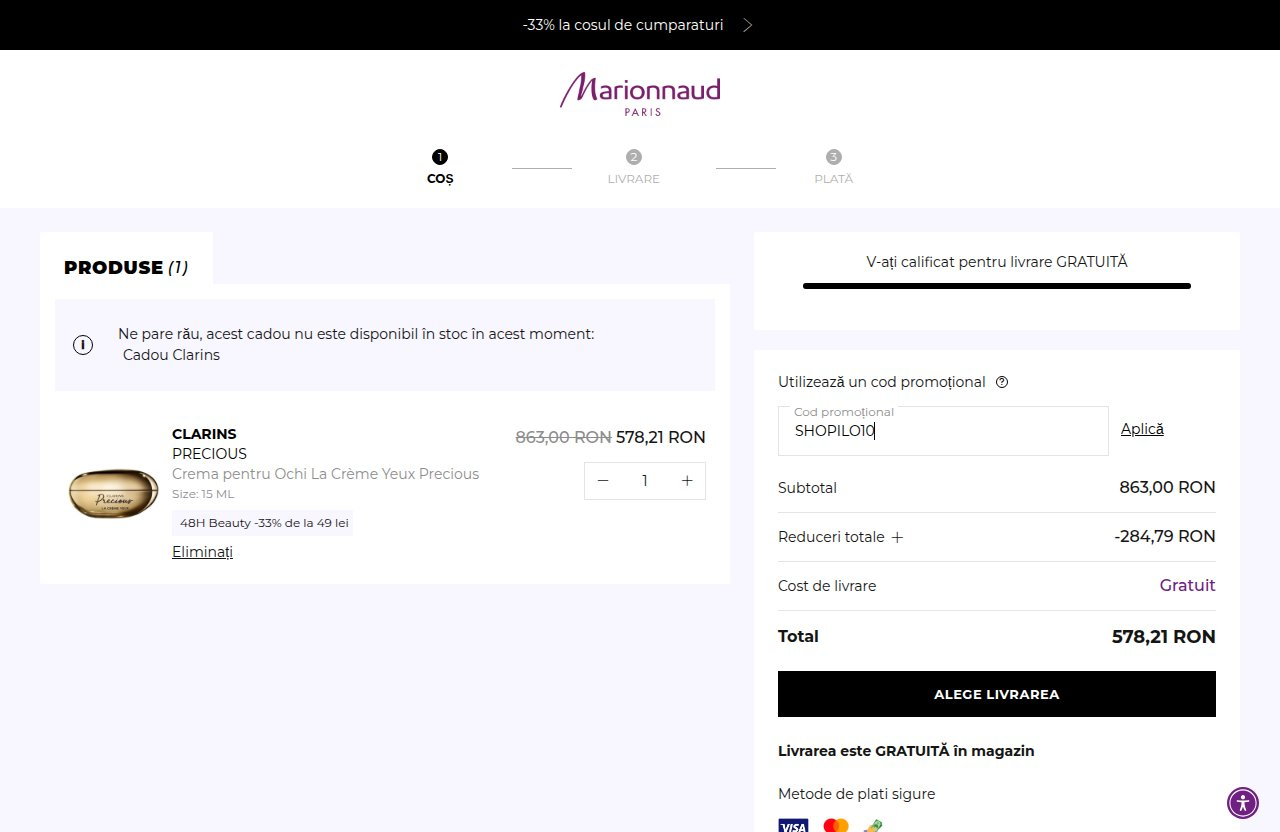The height and width of the screenshot is (832, 1280).
Task: Click the info icon in the out-of-stock notice
Action: pyautogui.click(x=83, y=345)
